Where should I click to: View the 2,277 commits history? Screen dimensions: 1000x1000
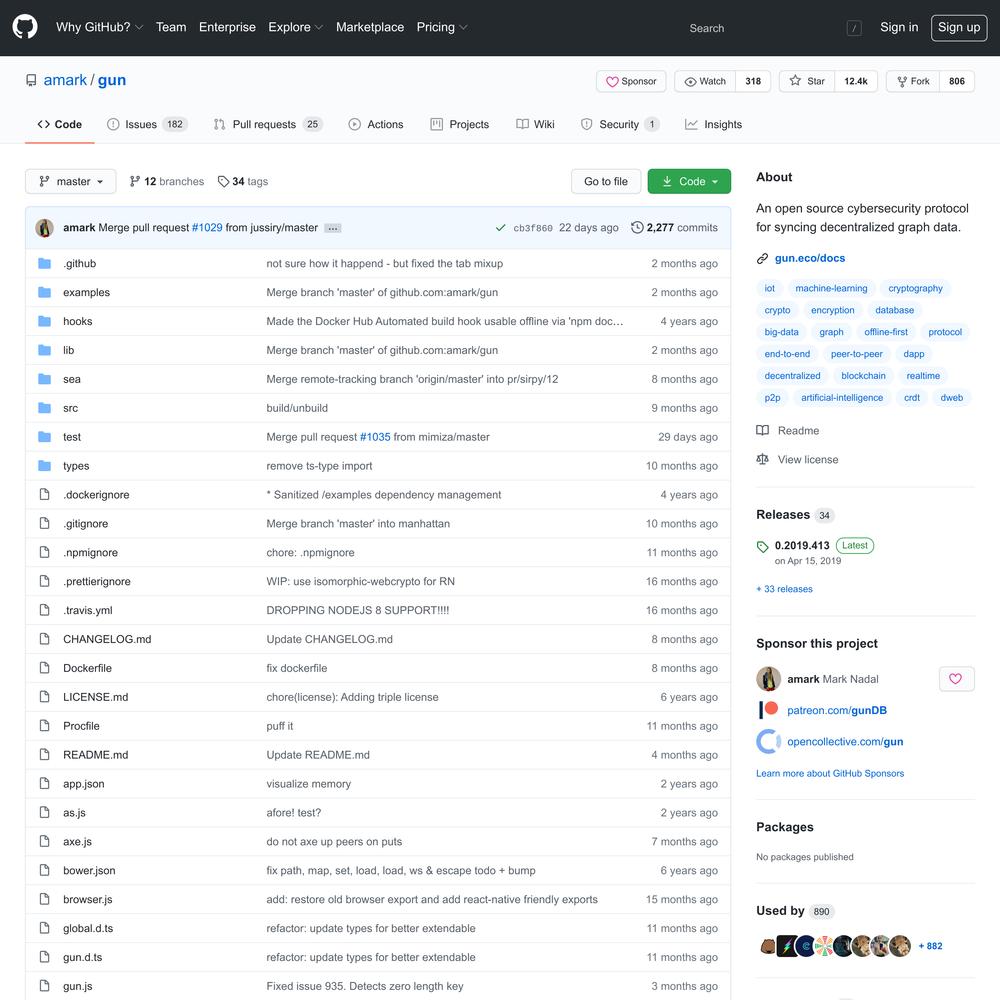pos(675,228)
